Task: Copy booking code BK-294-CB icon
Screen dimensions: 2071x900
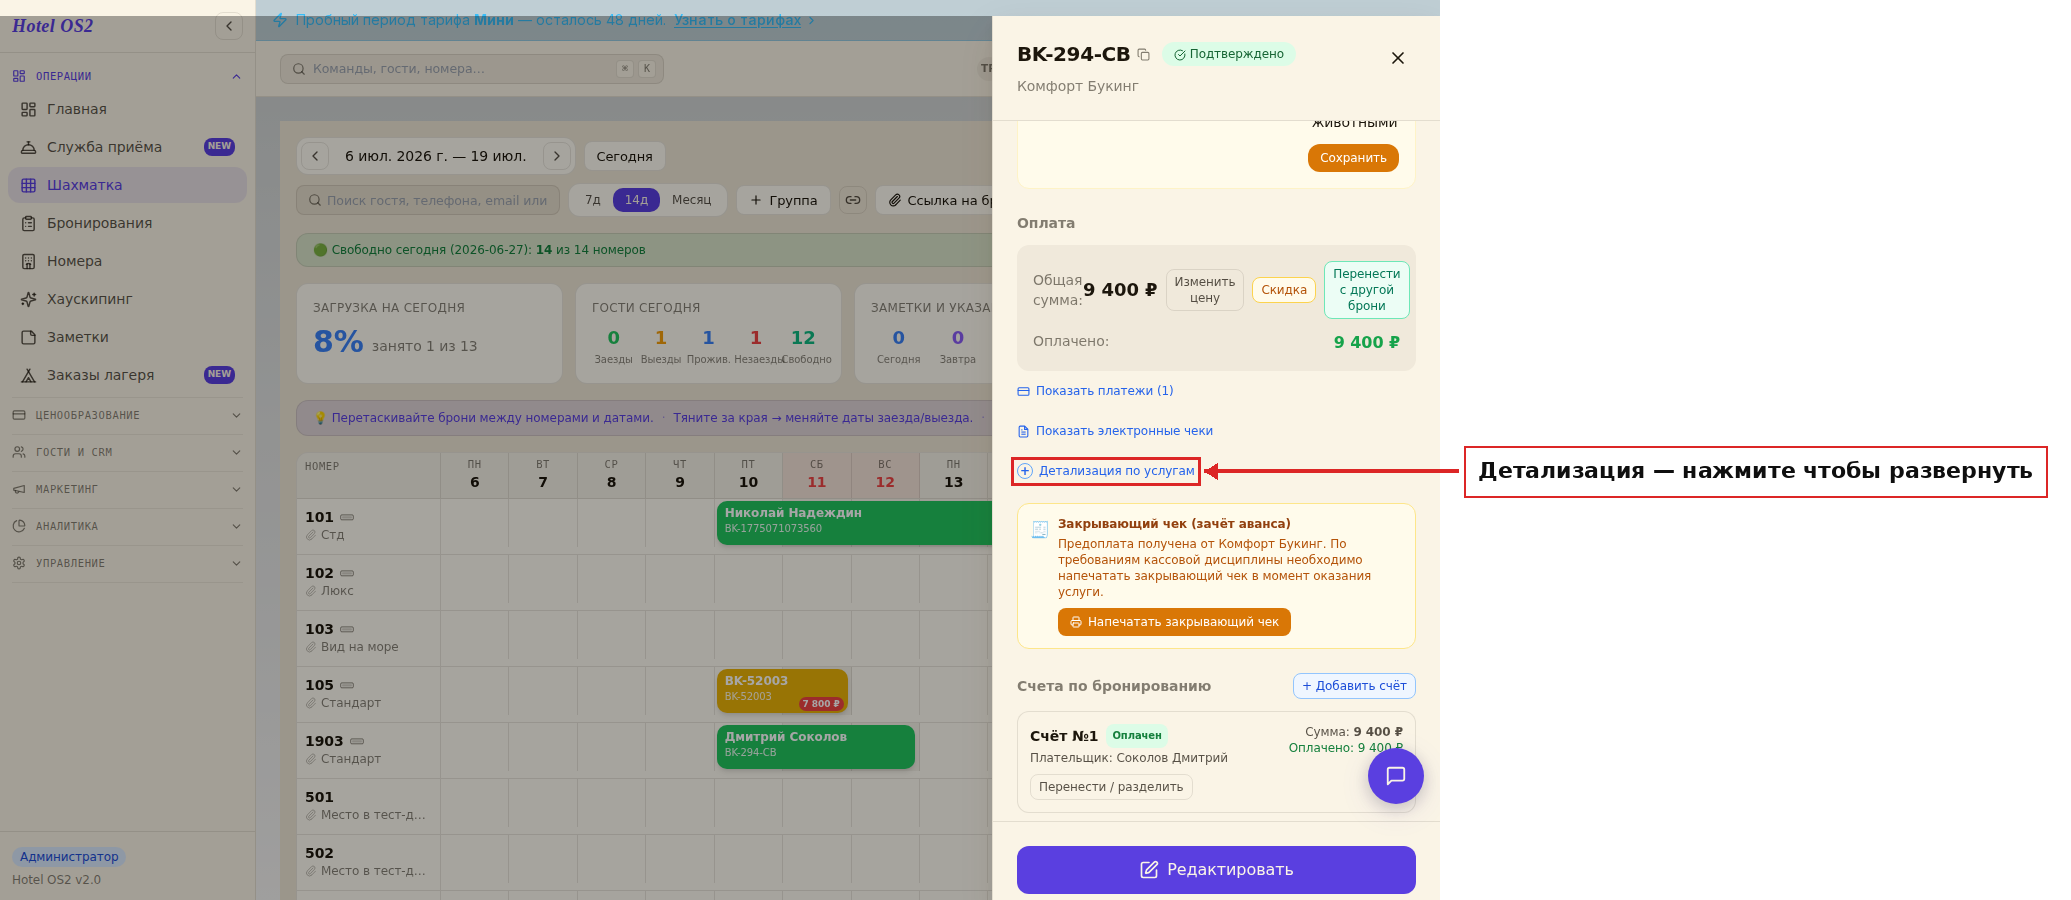Action: tap(1144, 55)
